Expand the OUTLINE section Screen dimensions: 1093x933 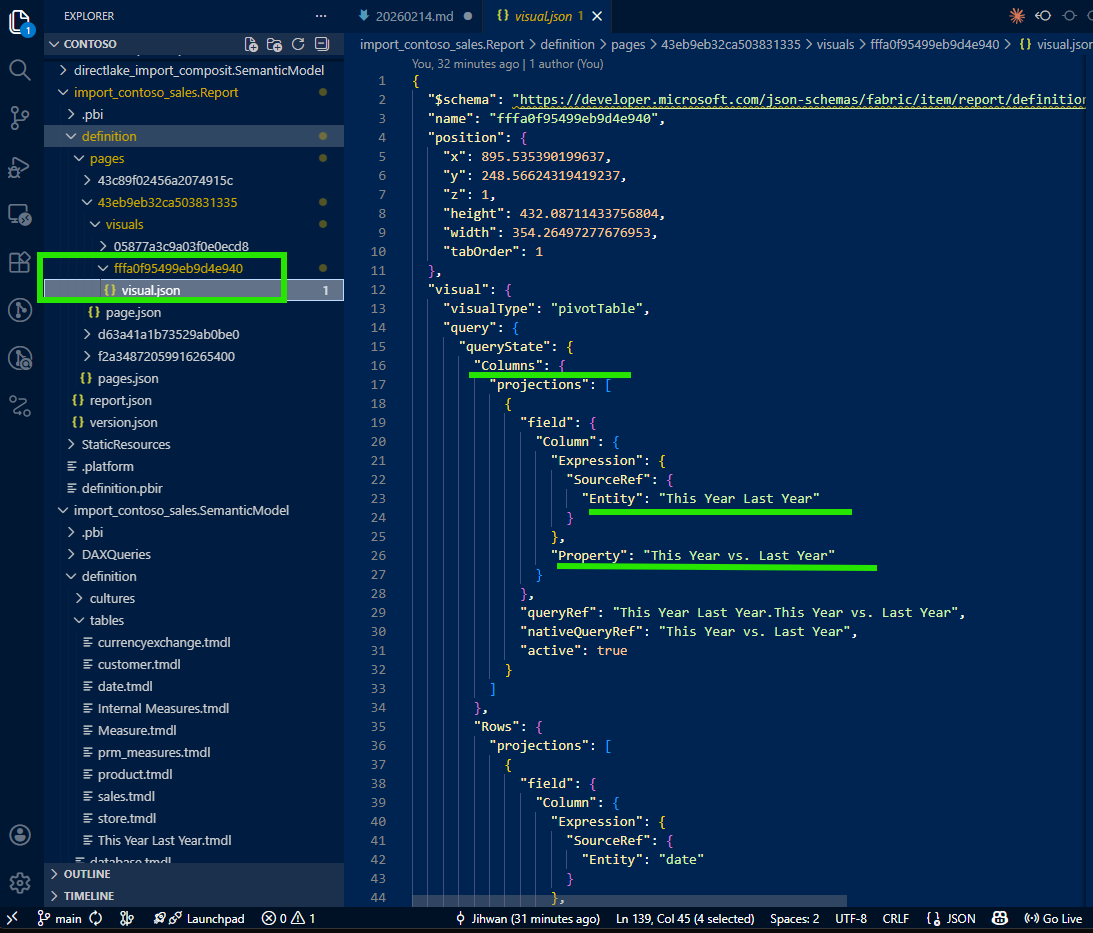tap(194, 874)
